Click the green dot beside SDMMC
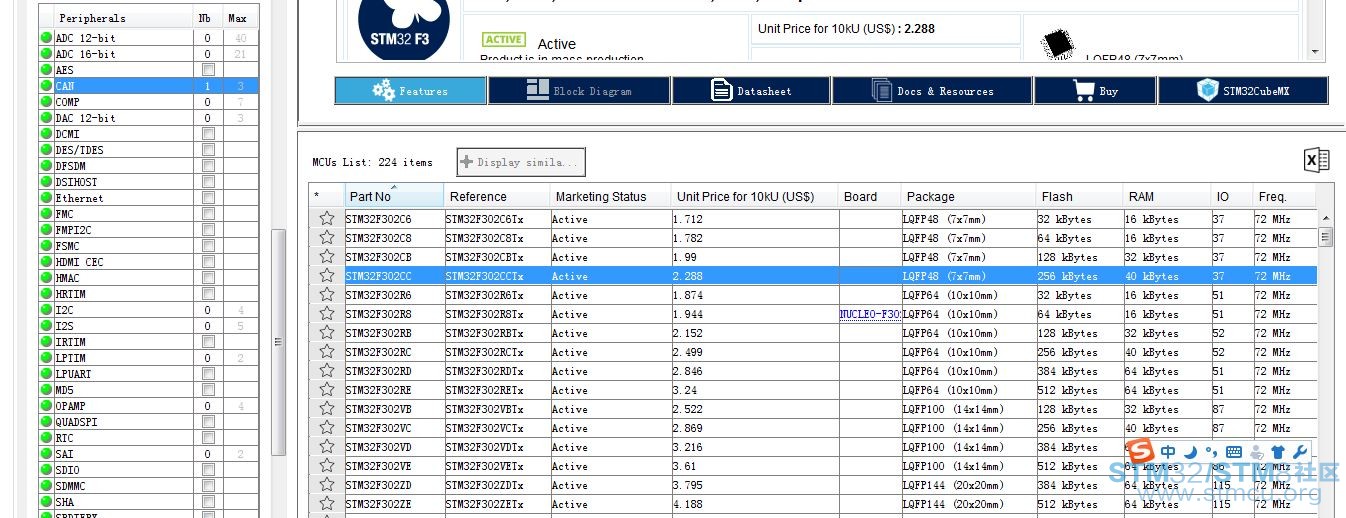Screen dimensions: 1346x518 46,486
